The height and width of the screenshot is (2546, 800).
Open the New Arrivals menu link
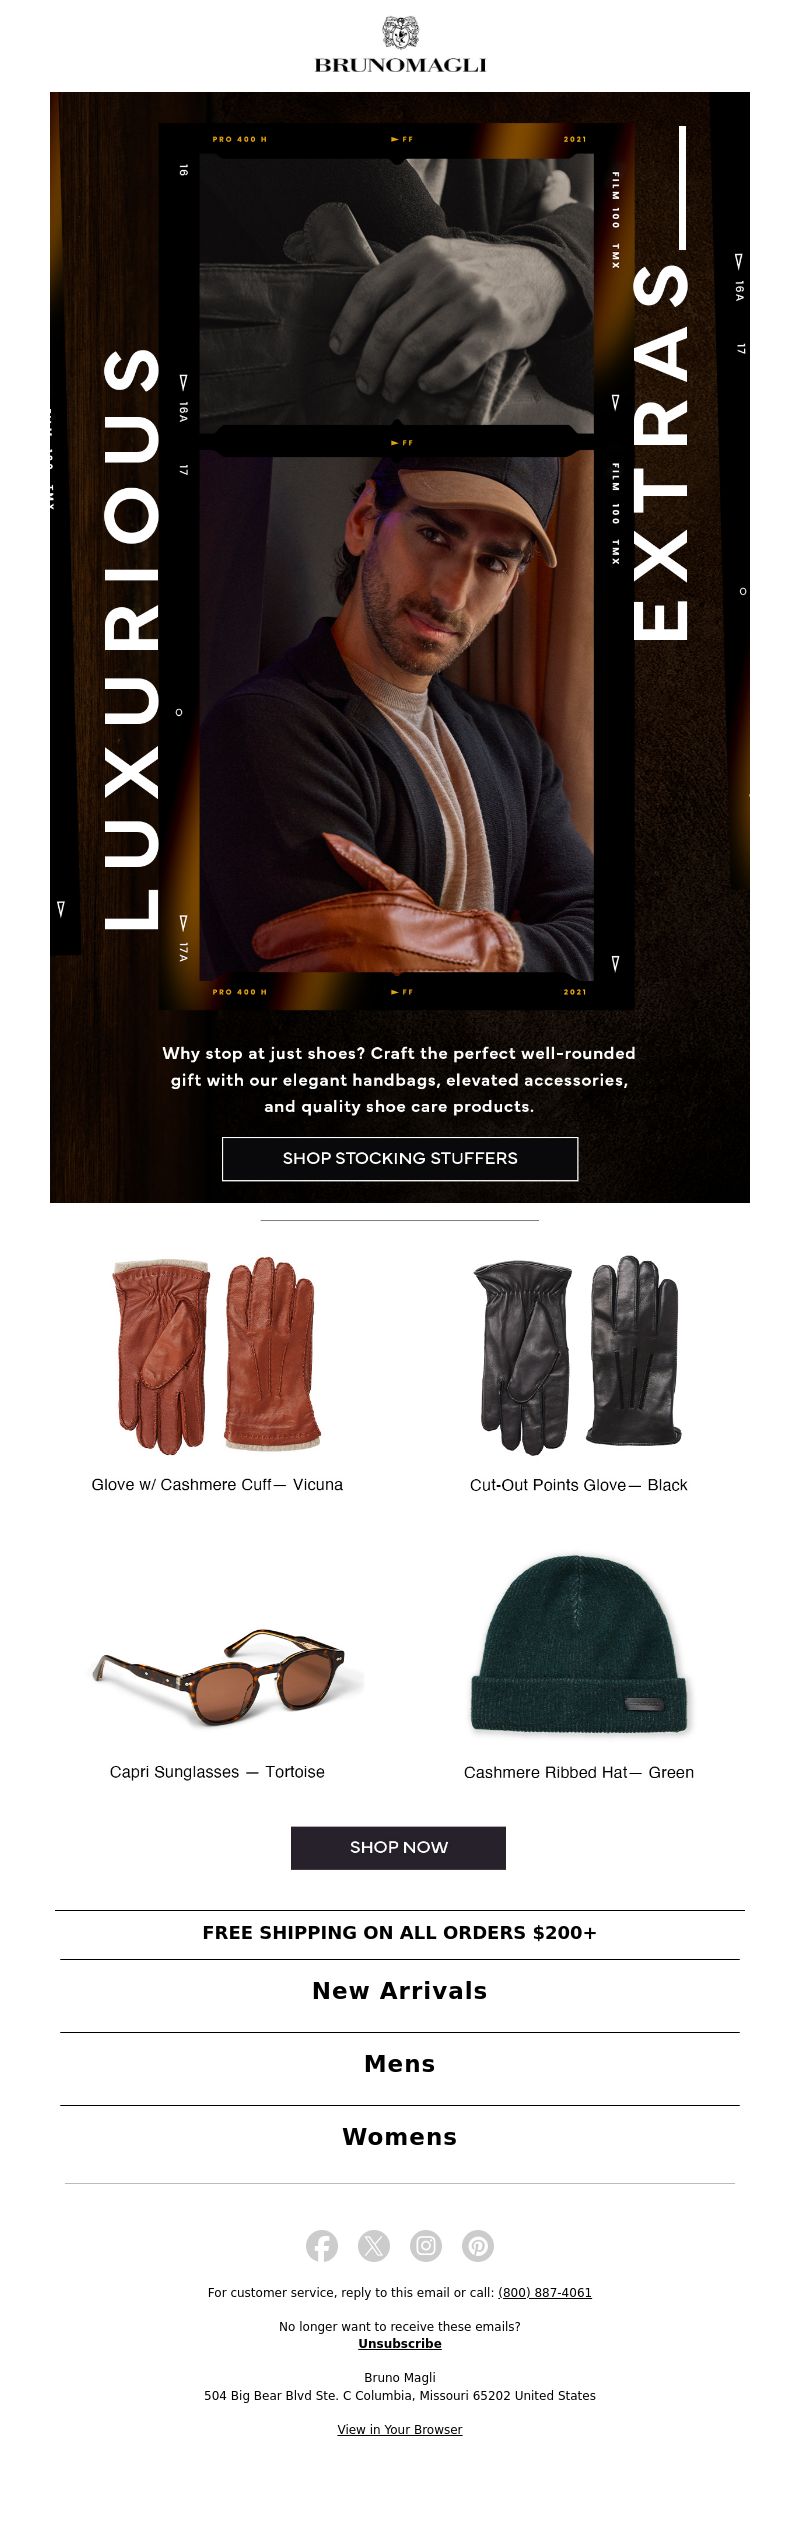[x=400, y=1990]
